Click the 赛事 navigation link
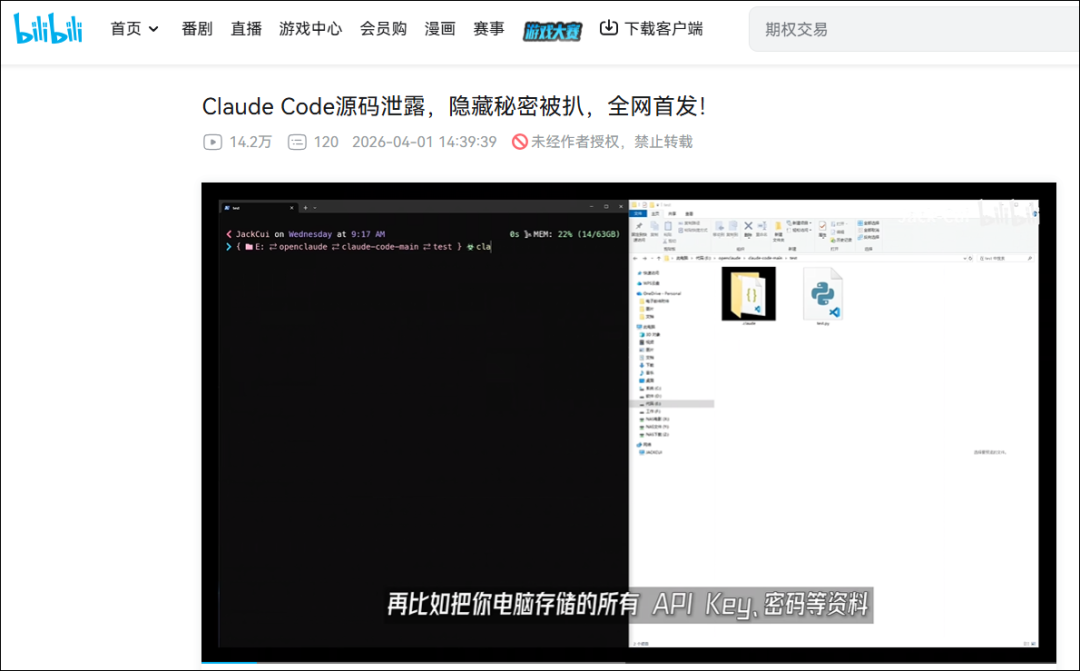The width and height of the screenshot is (1080, 671). pos(488,29)
